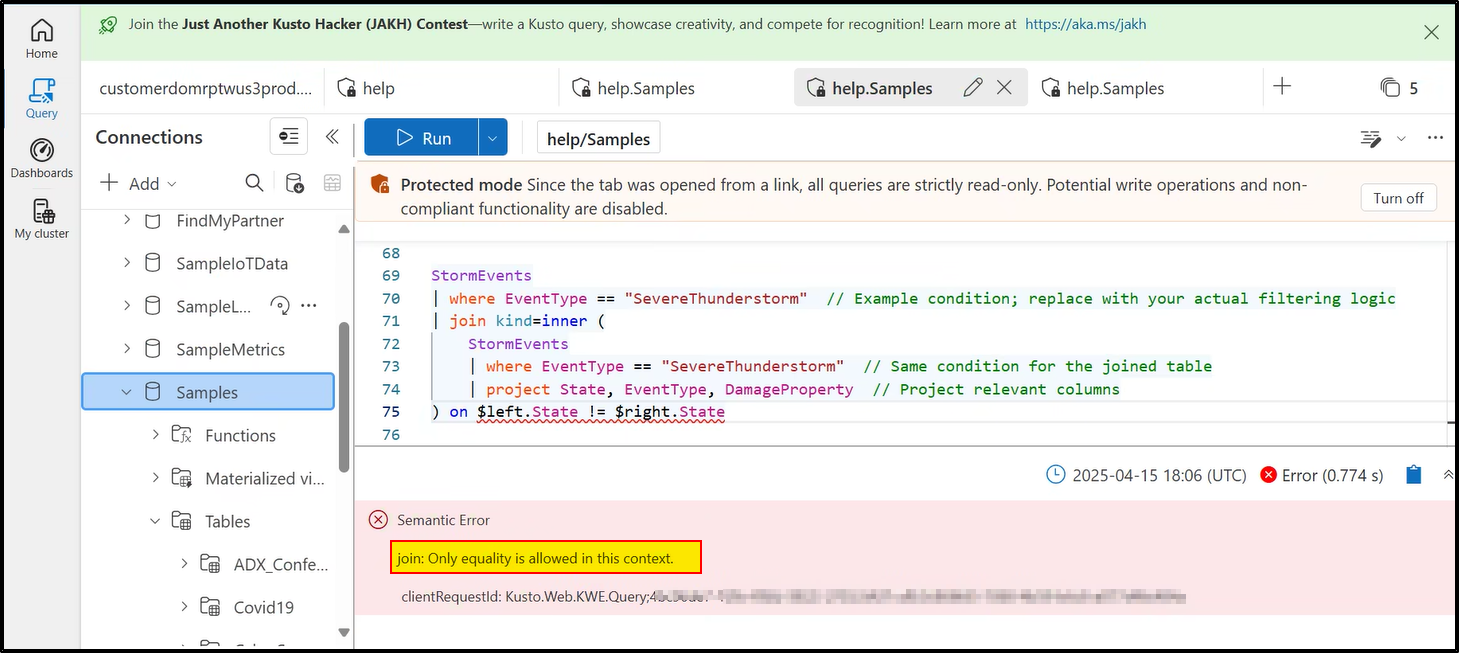The width and height of the screenshot is (1459, 653).
Task: Open the more options ellipsis menu
Action: (x=1435, y=138)
